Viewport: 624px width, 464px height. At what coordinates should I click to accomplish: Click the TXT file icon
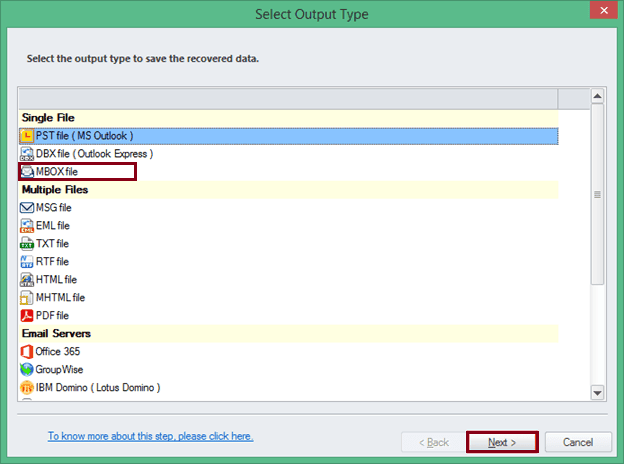point(27,244)
